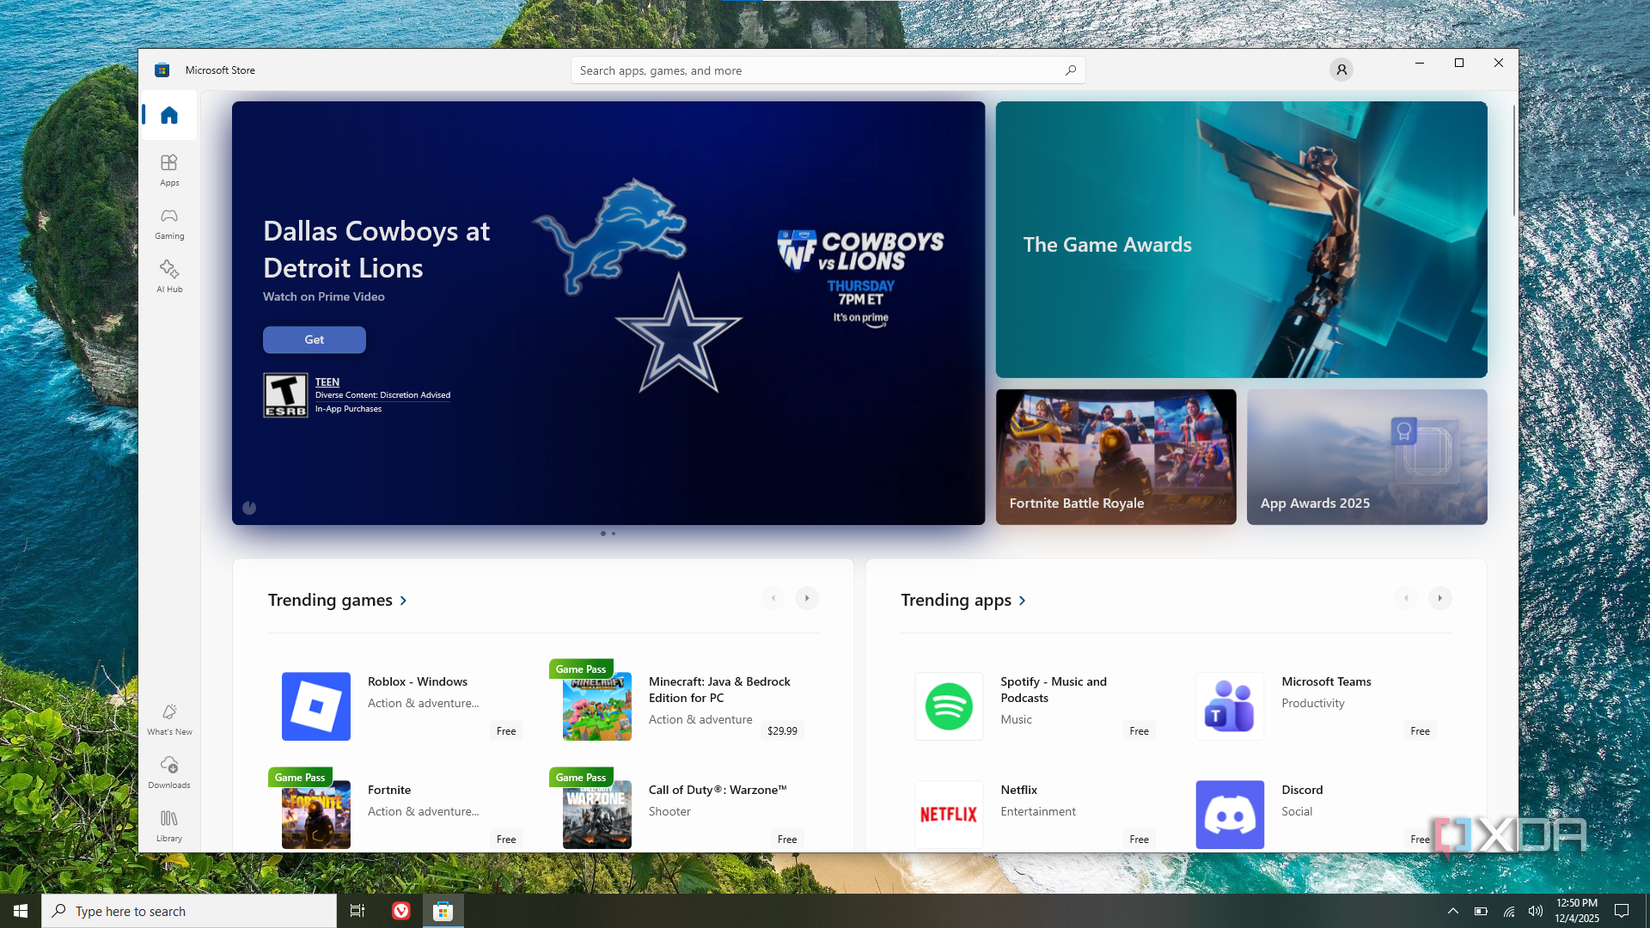Click the Discord title text
The width and height of the screenshot is (1650, 928).
tap(1302, 790)
